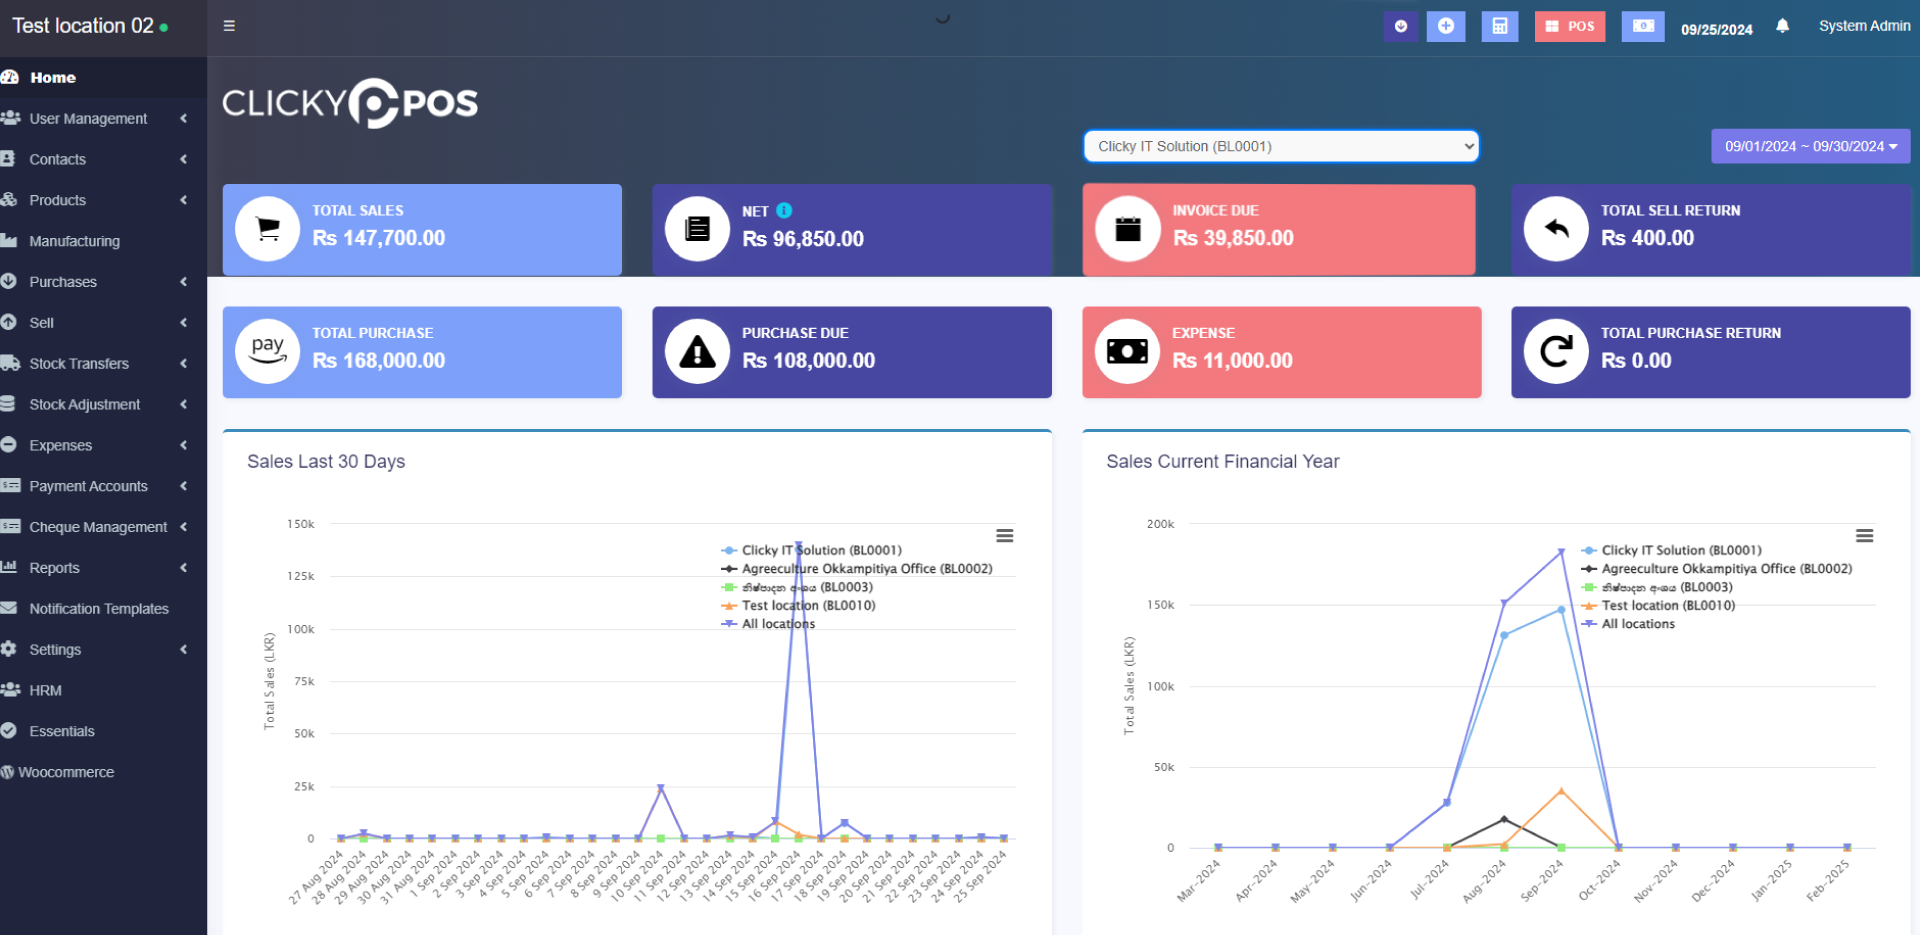The image size is (1920, 935).
Task: Click the NET info icon
Action: coord(784,210)
